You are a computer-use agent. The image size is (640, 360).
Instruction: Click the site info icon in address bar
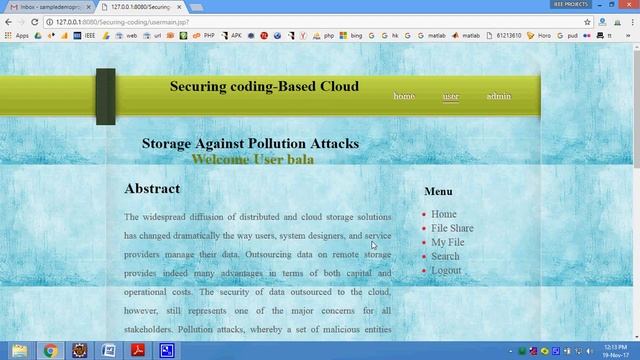[x=49, y=22]
